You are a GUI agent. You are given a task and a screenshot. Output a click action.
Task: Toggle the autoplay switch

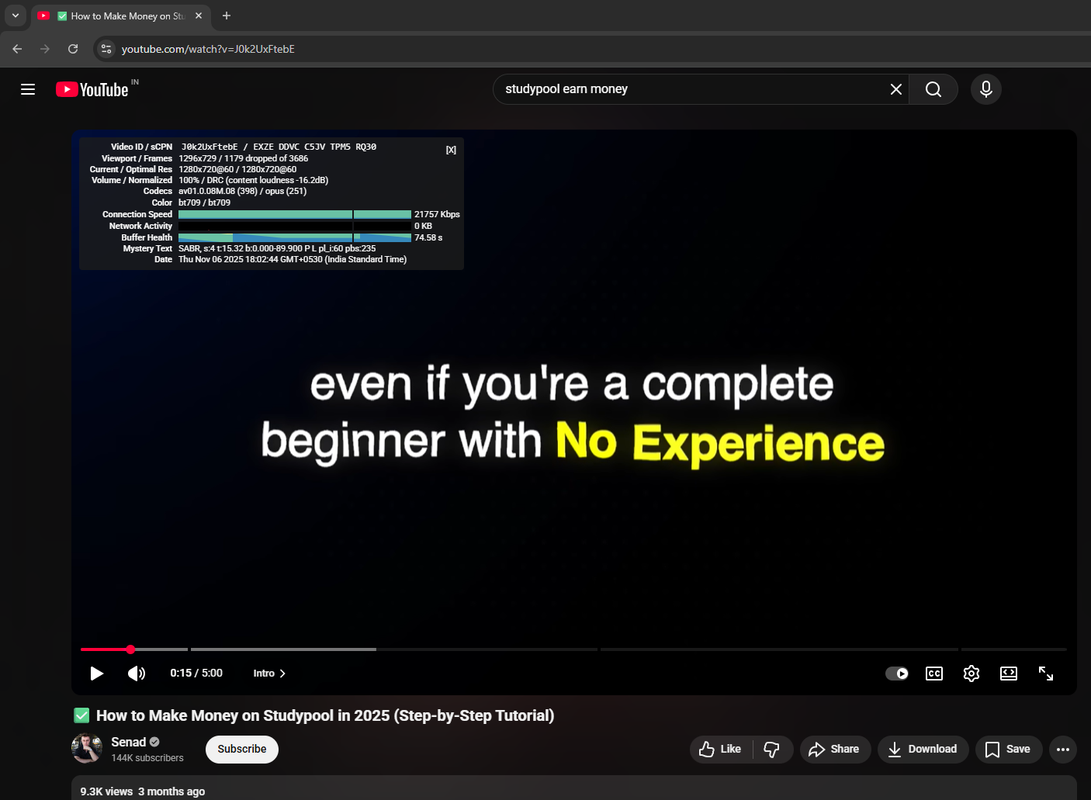(x=897, y=673)
